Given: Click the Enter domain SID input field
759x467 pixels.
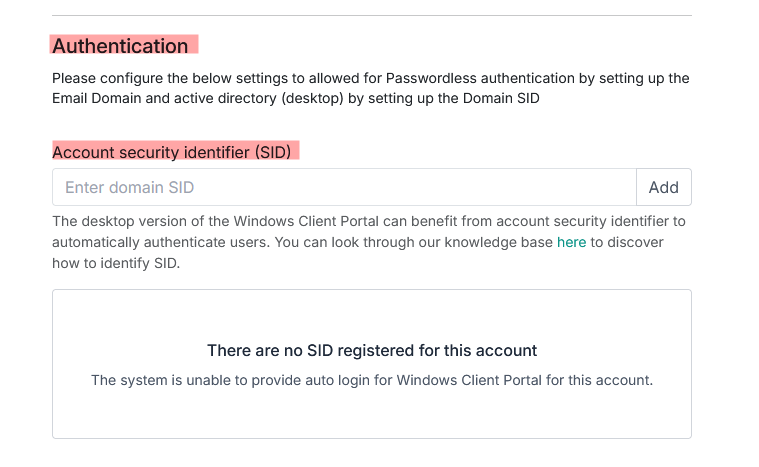Looking at the screenshot, I should coord(343,187).
